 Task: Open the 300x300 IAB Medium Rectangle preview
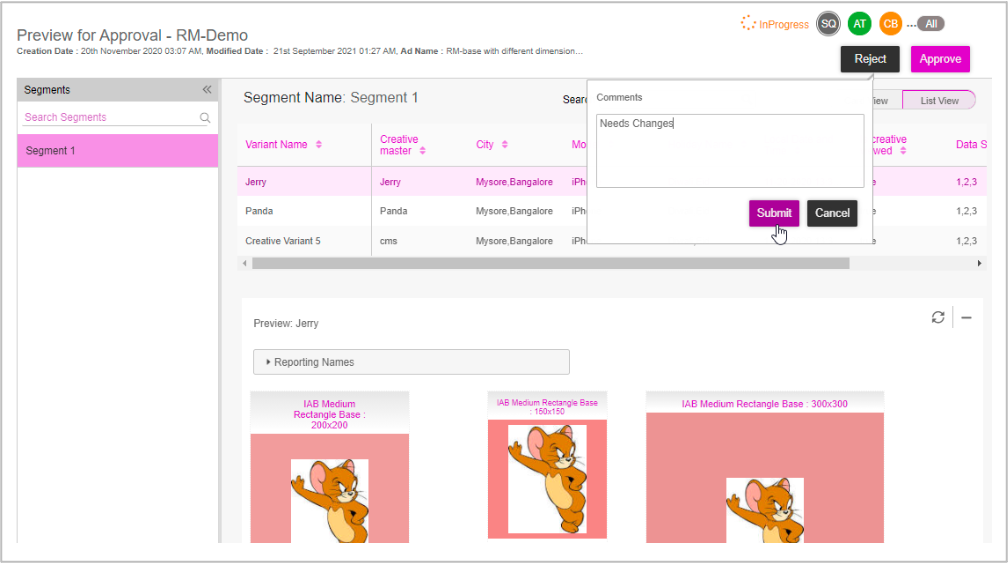pos(764,467)
